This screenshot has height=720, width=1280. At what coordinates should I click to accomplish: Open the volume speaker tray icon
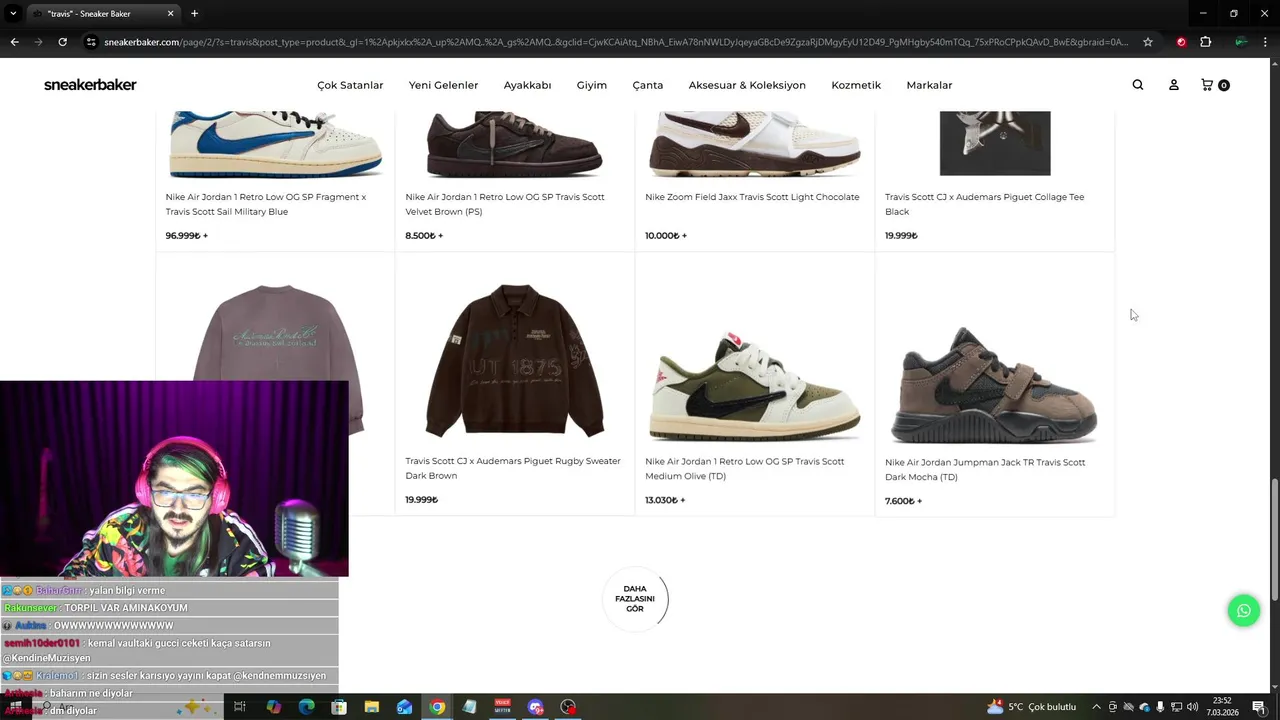pos(1192,707)
